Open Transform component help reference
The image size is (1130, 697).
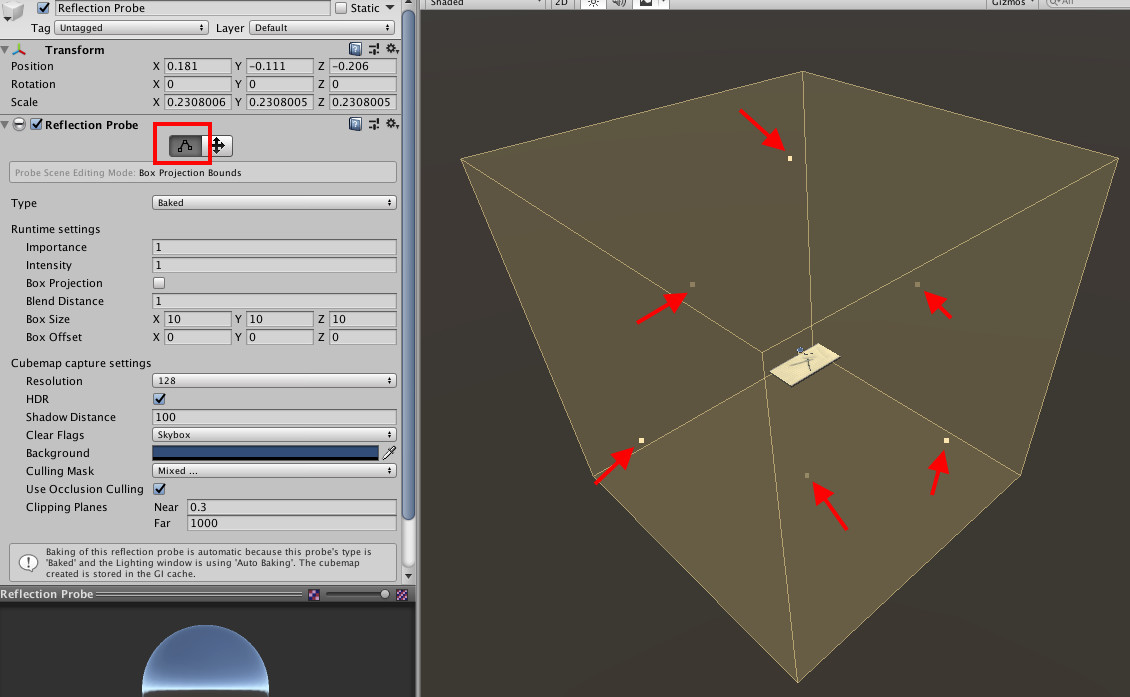[355, 49]
